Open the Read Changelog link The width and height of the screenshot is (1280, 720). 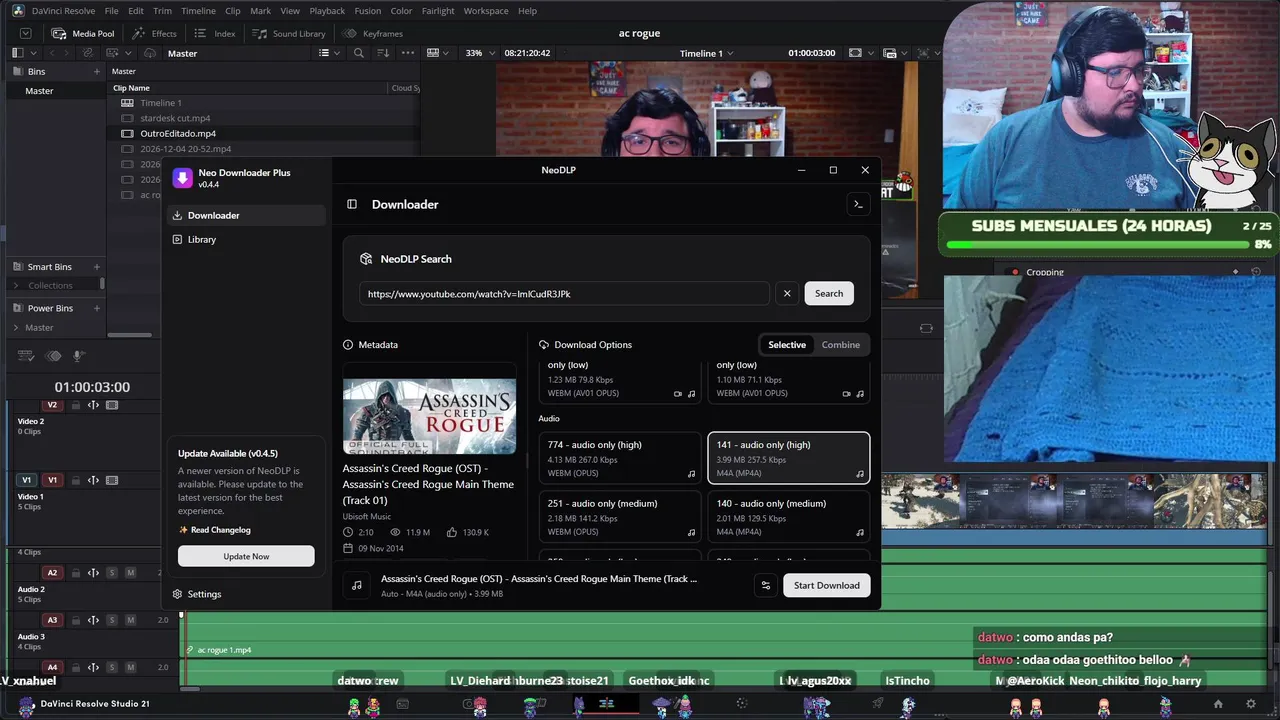point(214,530)
